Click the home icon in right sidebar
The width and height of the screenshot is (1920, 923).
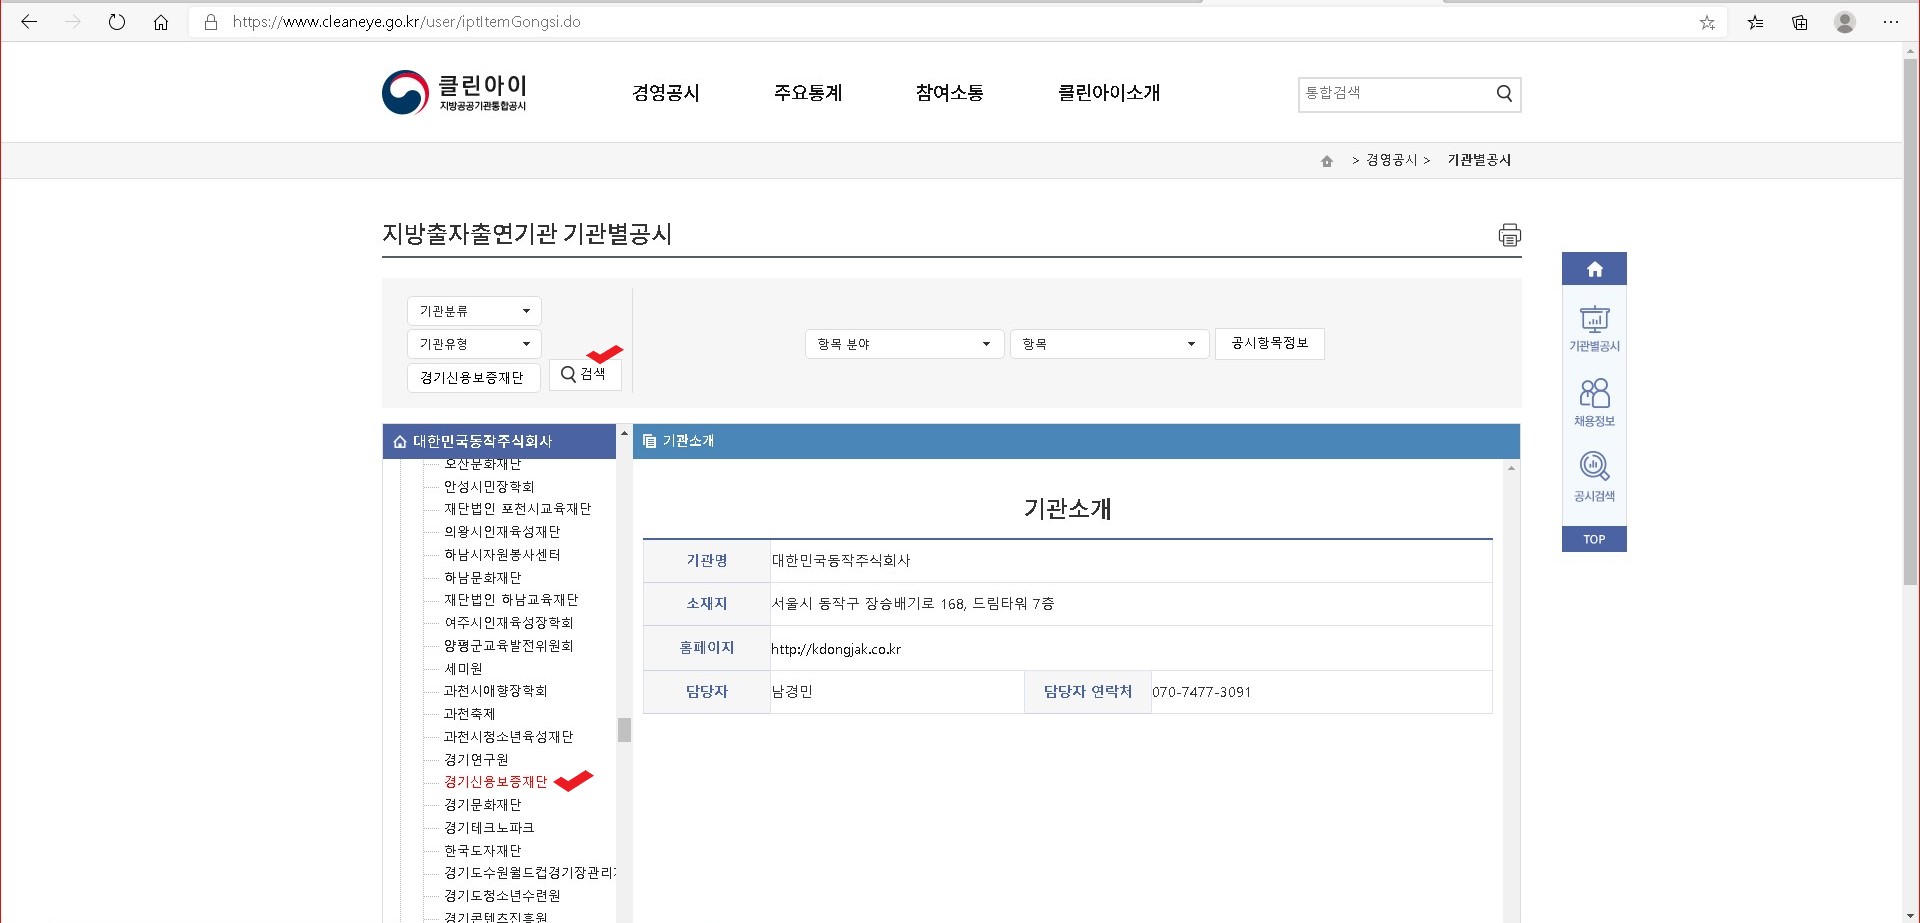[x=1594, y=269]
